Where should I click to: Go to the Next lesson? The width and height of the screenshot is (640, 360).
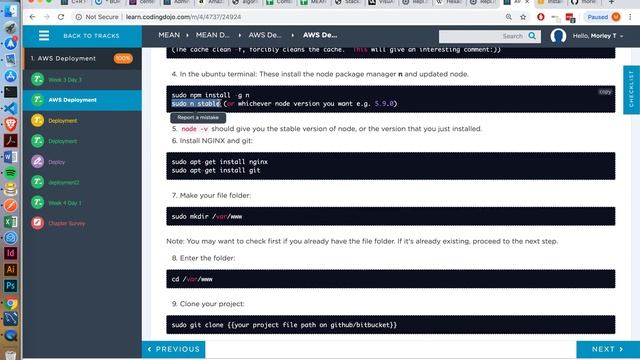[608, 349]
